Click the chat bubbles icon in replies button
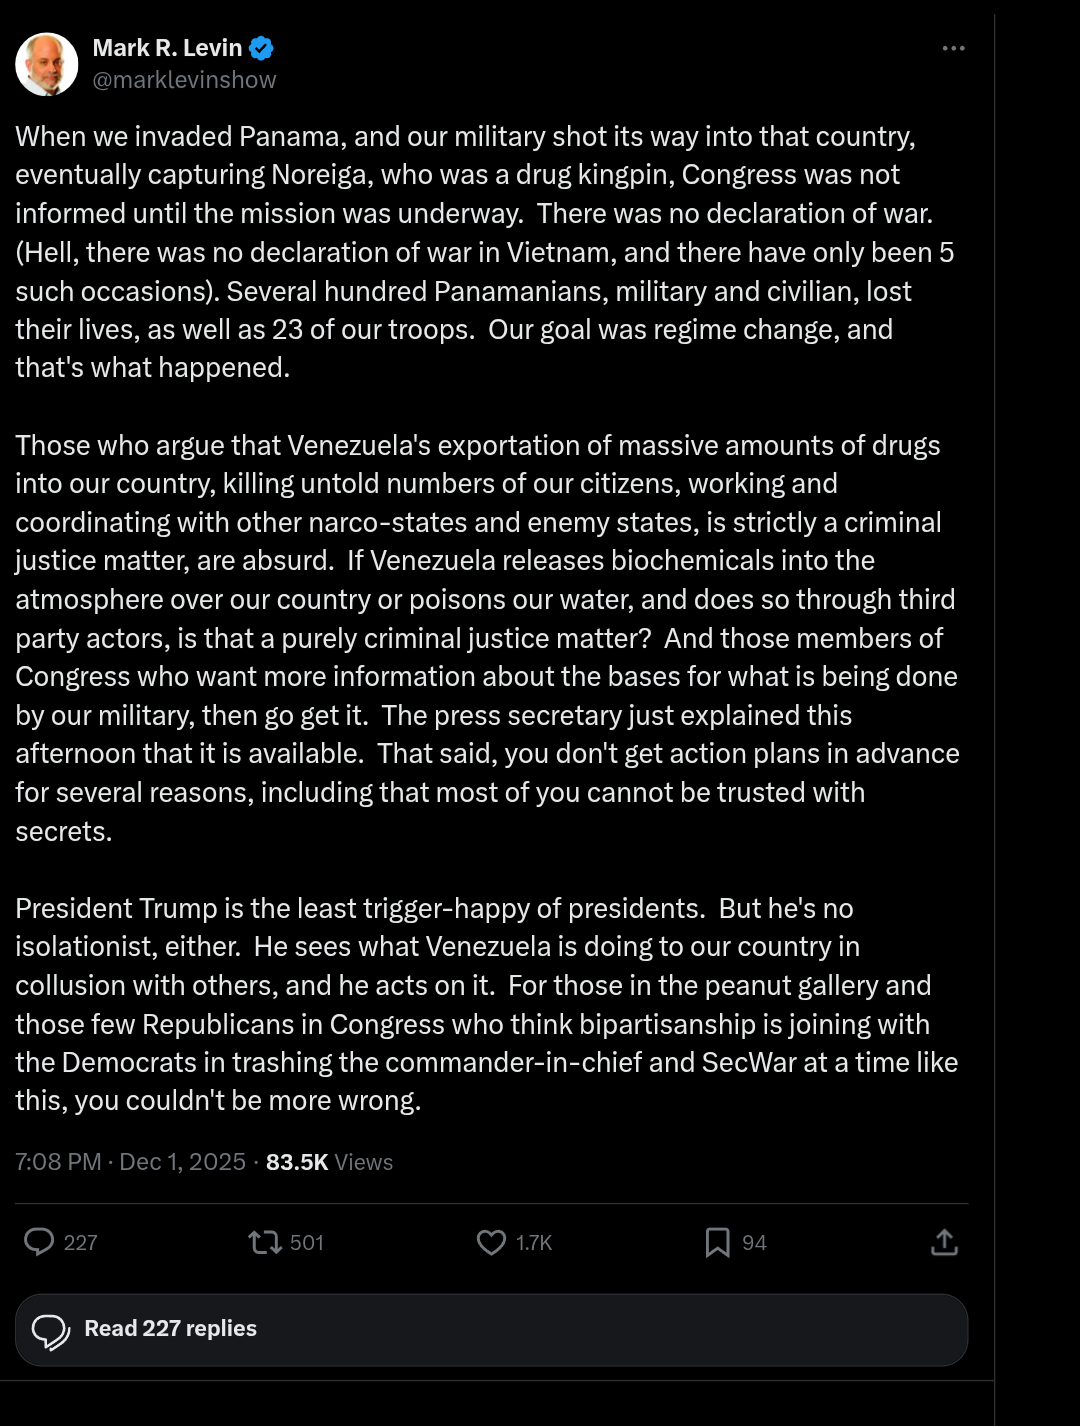Screen dimensions: 1080x1426 pyautogui.click(x=51, y=1330)
